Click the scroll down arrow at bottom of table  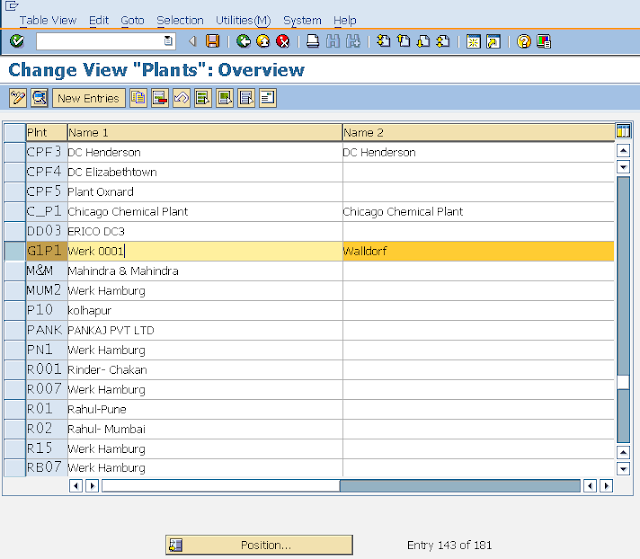pos(623,468)
